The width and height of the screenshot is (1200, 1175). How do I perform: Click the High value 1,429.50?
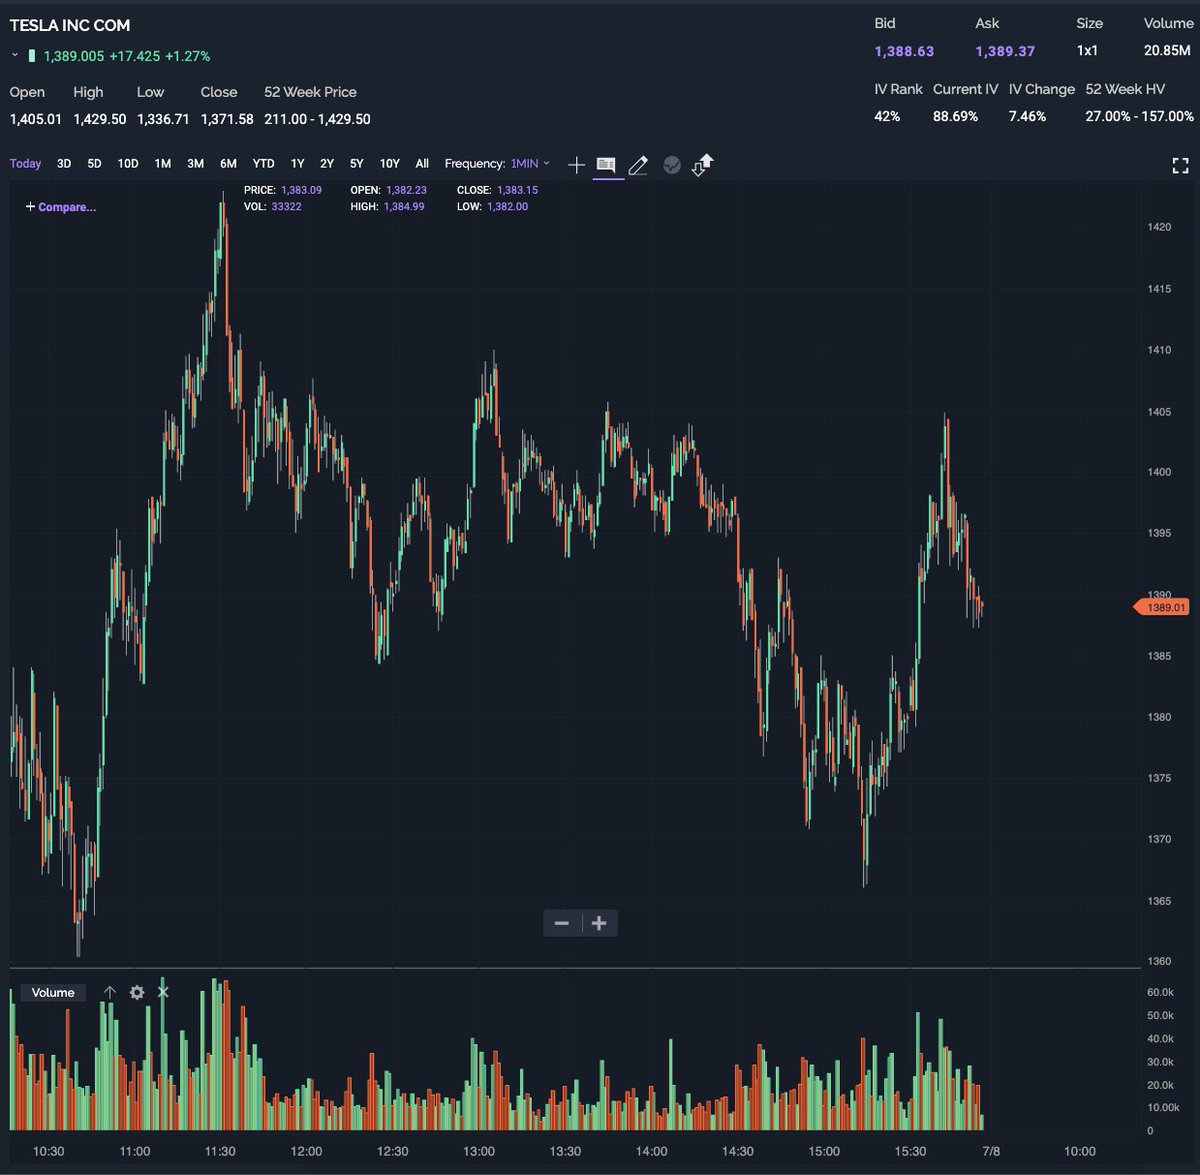100,119
